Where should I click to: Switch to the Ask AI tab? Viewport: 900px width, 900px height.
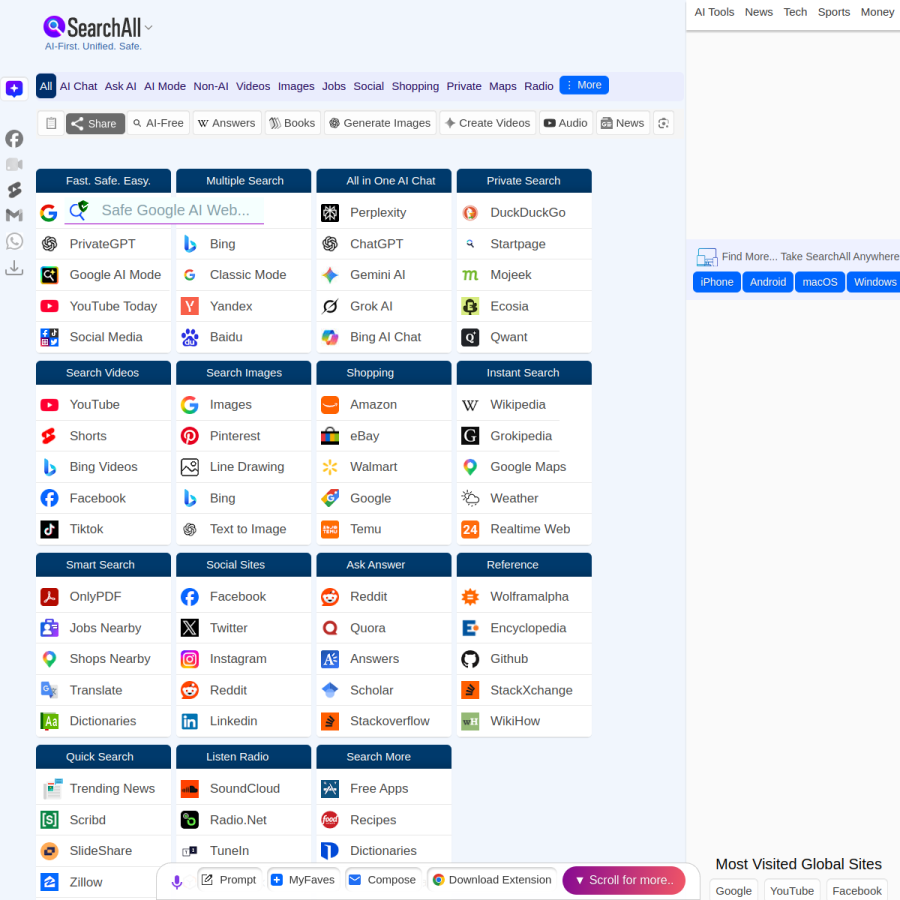point(121,86)
